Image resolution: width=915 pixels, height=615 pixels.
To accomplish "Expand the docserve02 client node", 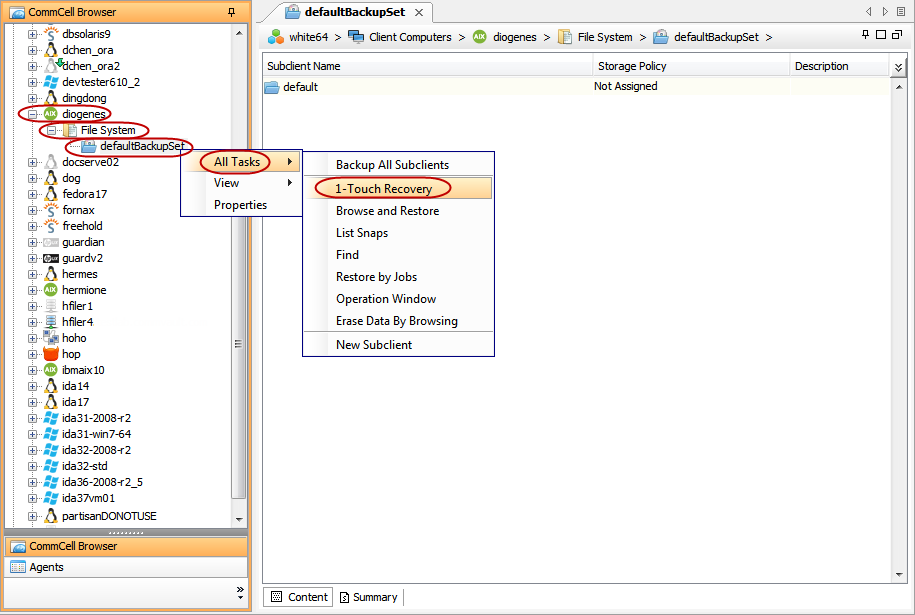I will tap(33, 162).
